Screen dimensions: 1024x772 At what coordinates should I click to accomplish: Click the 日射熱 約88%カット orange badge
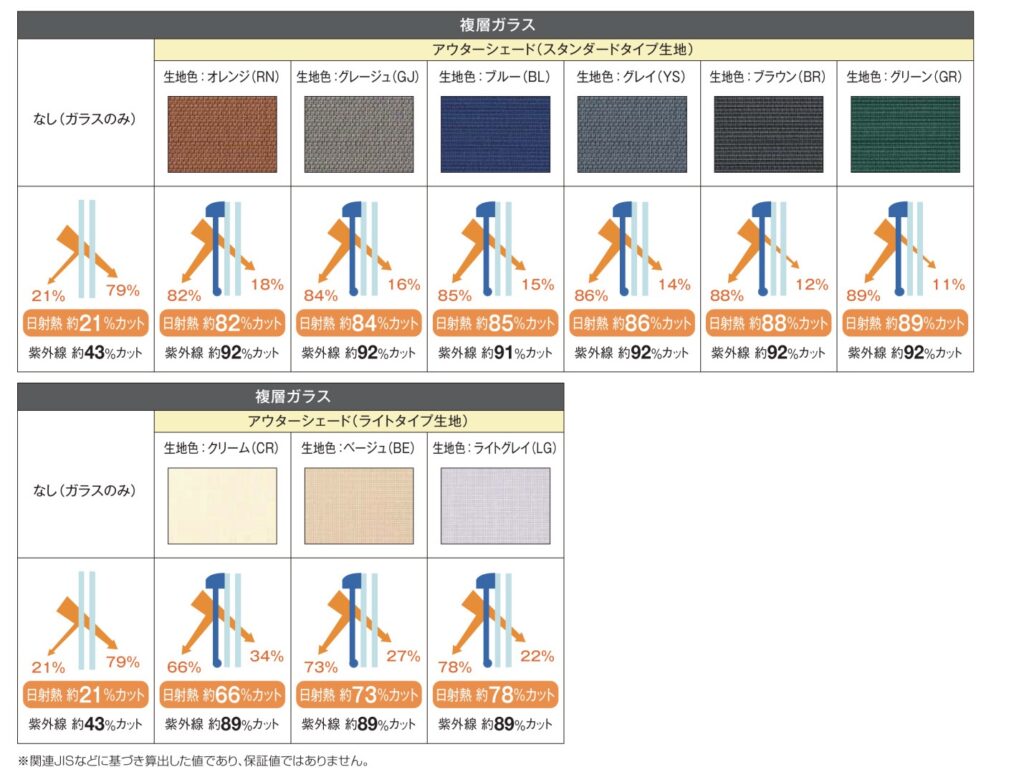(x=768, y=323)
